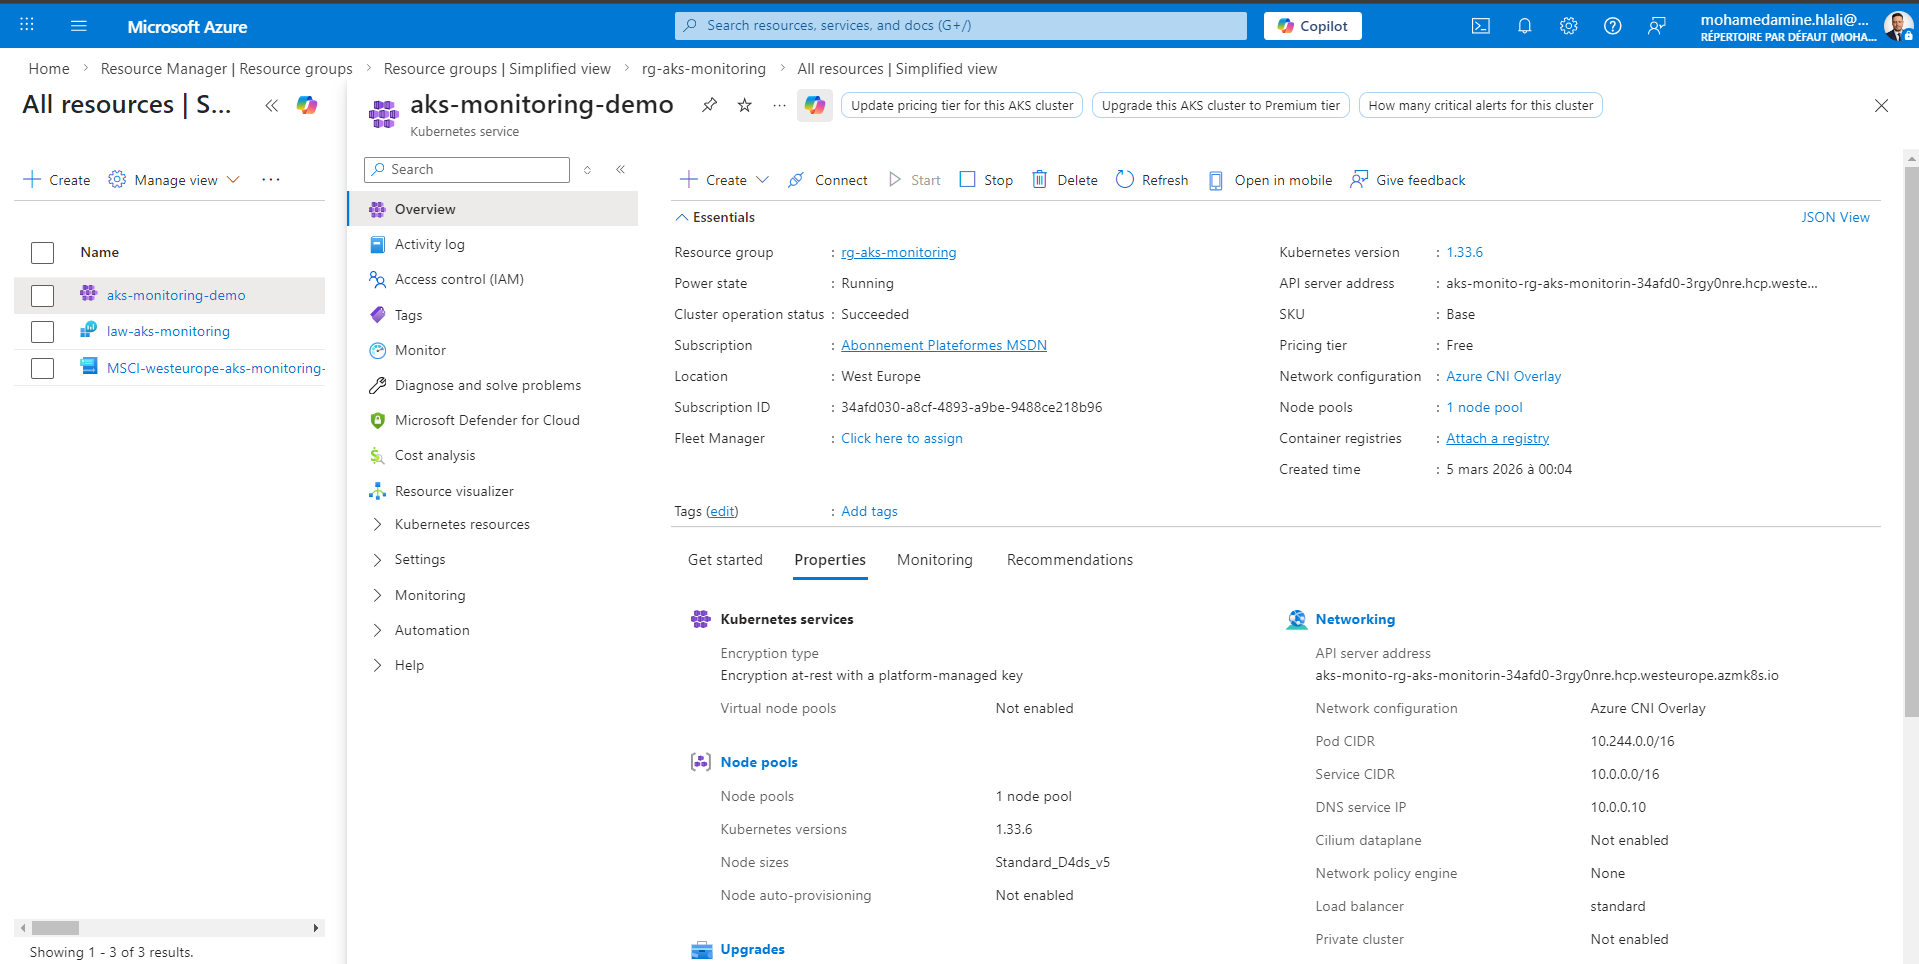Click the Copilot button in the top bar
Viewport: 1919px width, 964px height.
point(1311,25)
